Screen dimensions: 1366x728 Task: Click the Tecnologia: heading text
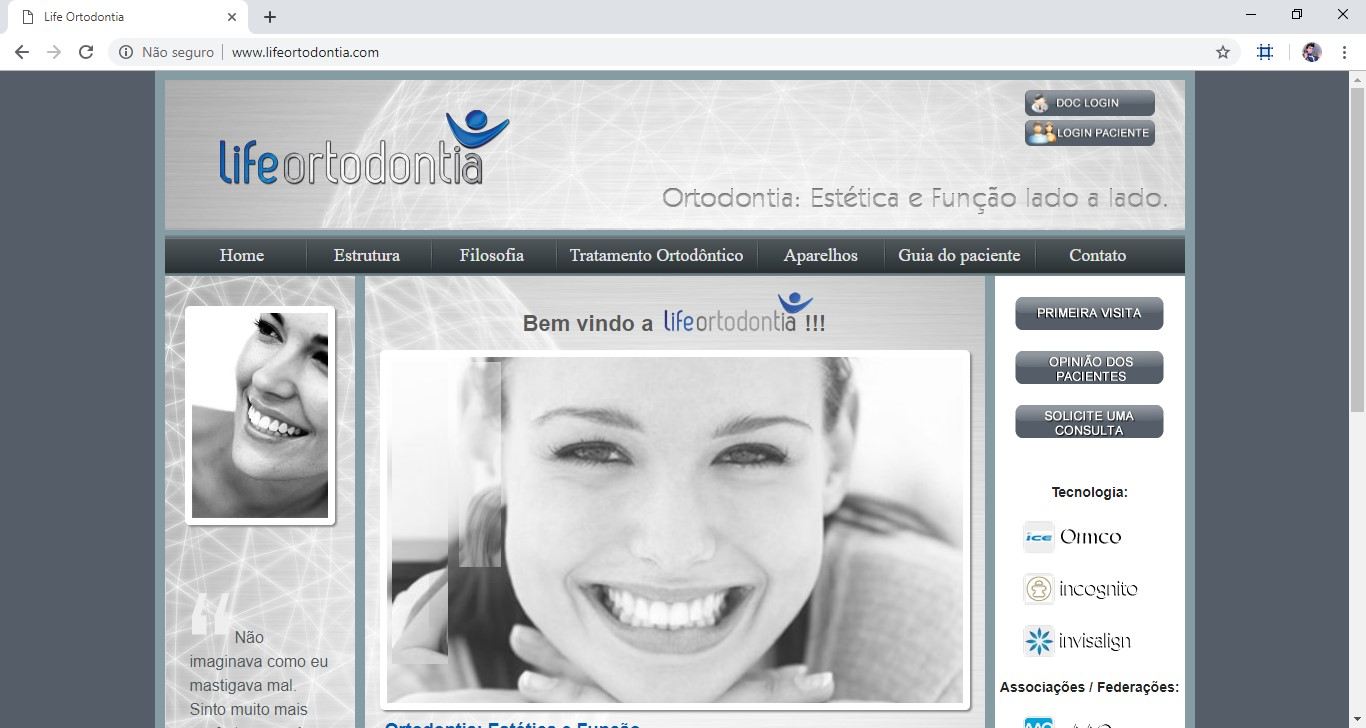(1089, 492)
